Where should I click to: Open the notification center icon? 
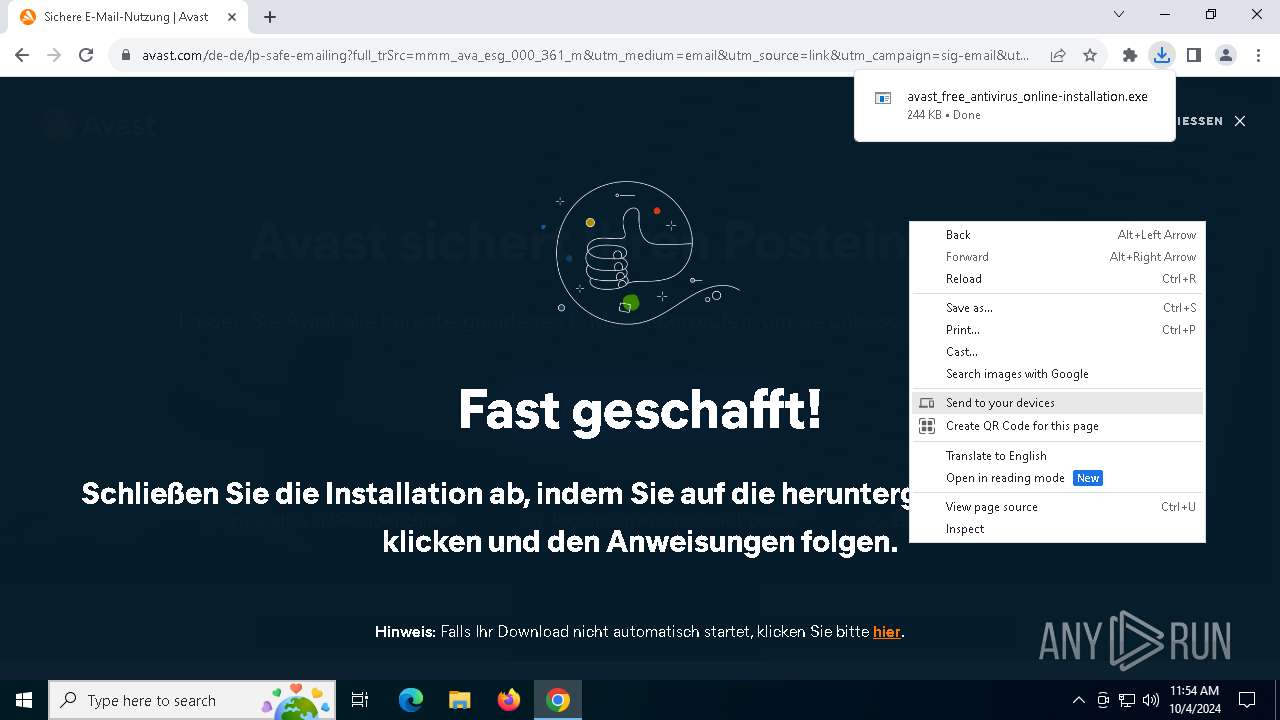click(1247, 700)
